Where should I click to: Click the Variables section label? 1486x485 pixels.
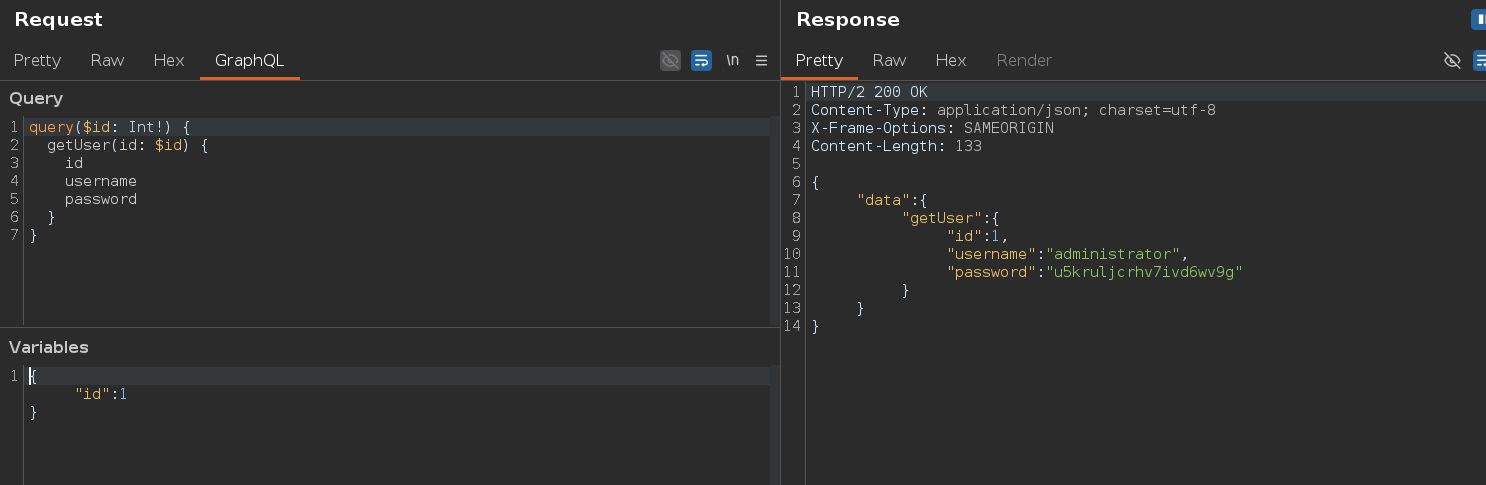pyautogui.click(x=49, y=347)
